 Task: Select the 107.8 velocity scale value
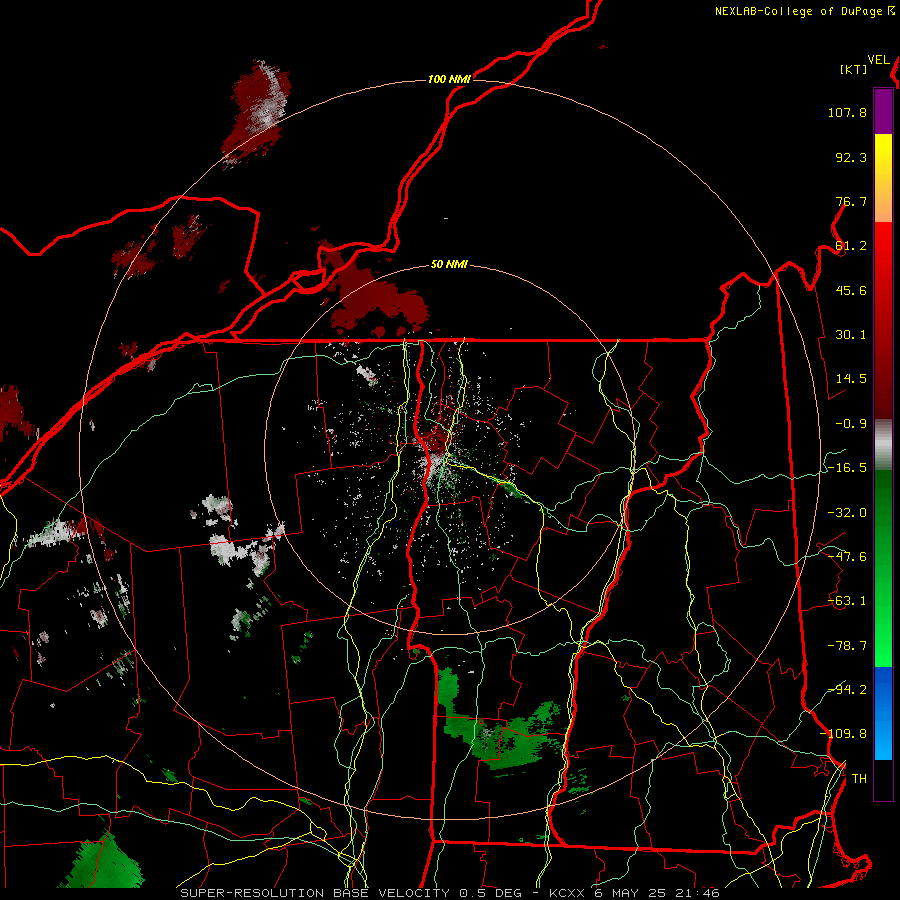847,112
